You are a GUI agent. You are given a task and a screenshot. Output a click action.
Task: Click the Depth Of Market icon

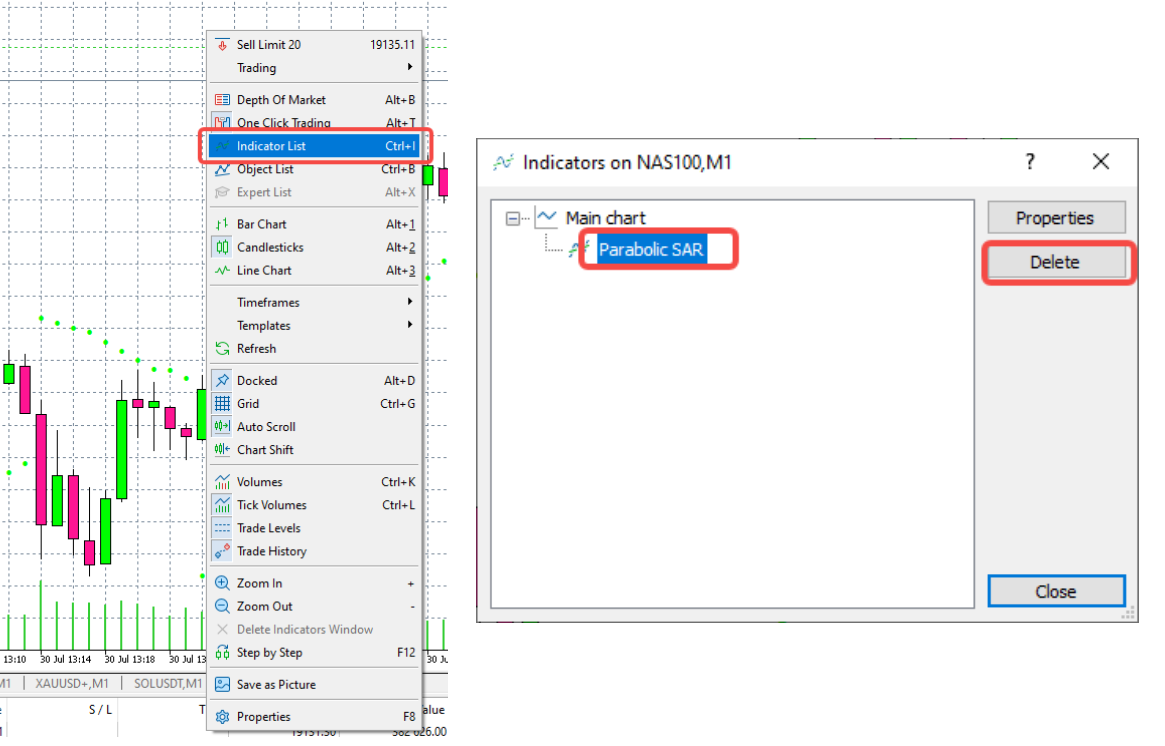222,100
